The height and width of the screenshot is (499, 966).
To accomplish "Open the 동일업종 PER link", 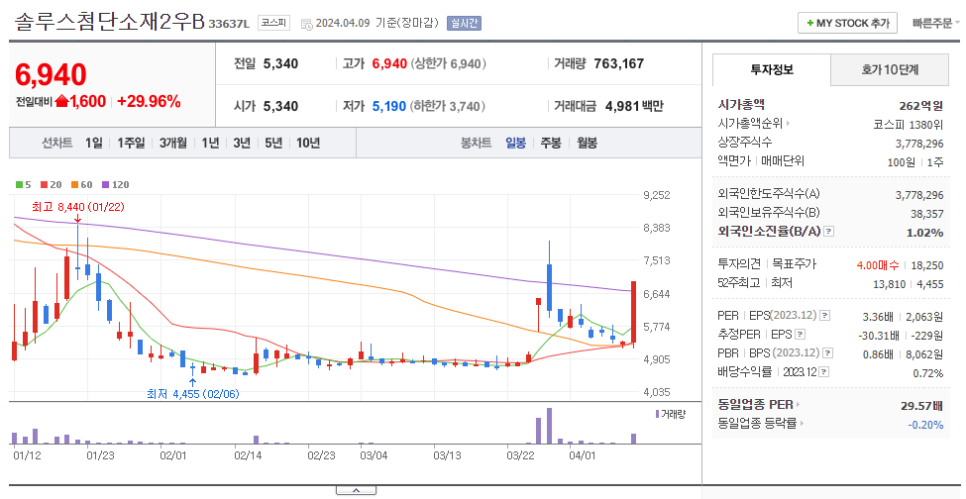I will point(758,405).
